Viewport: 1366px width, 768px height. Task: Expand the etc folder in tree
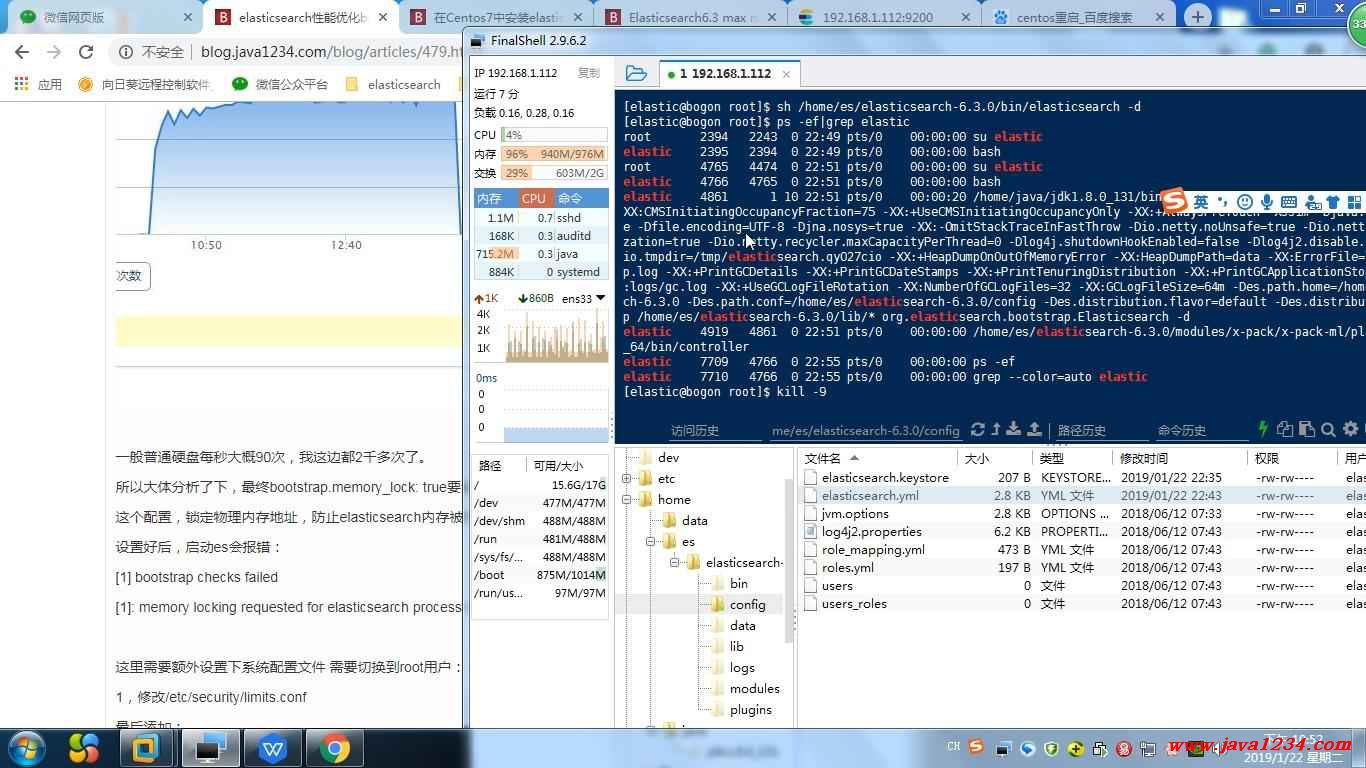tap(626, 479)
